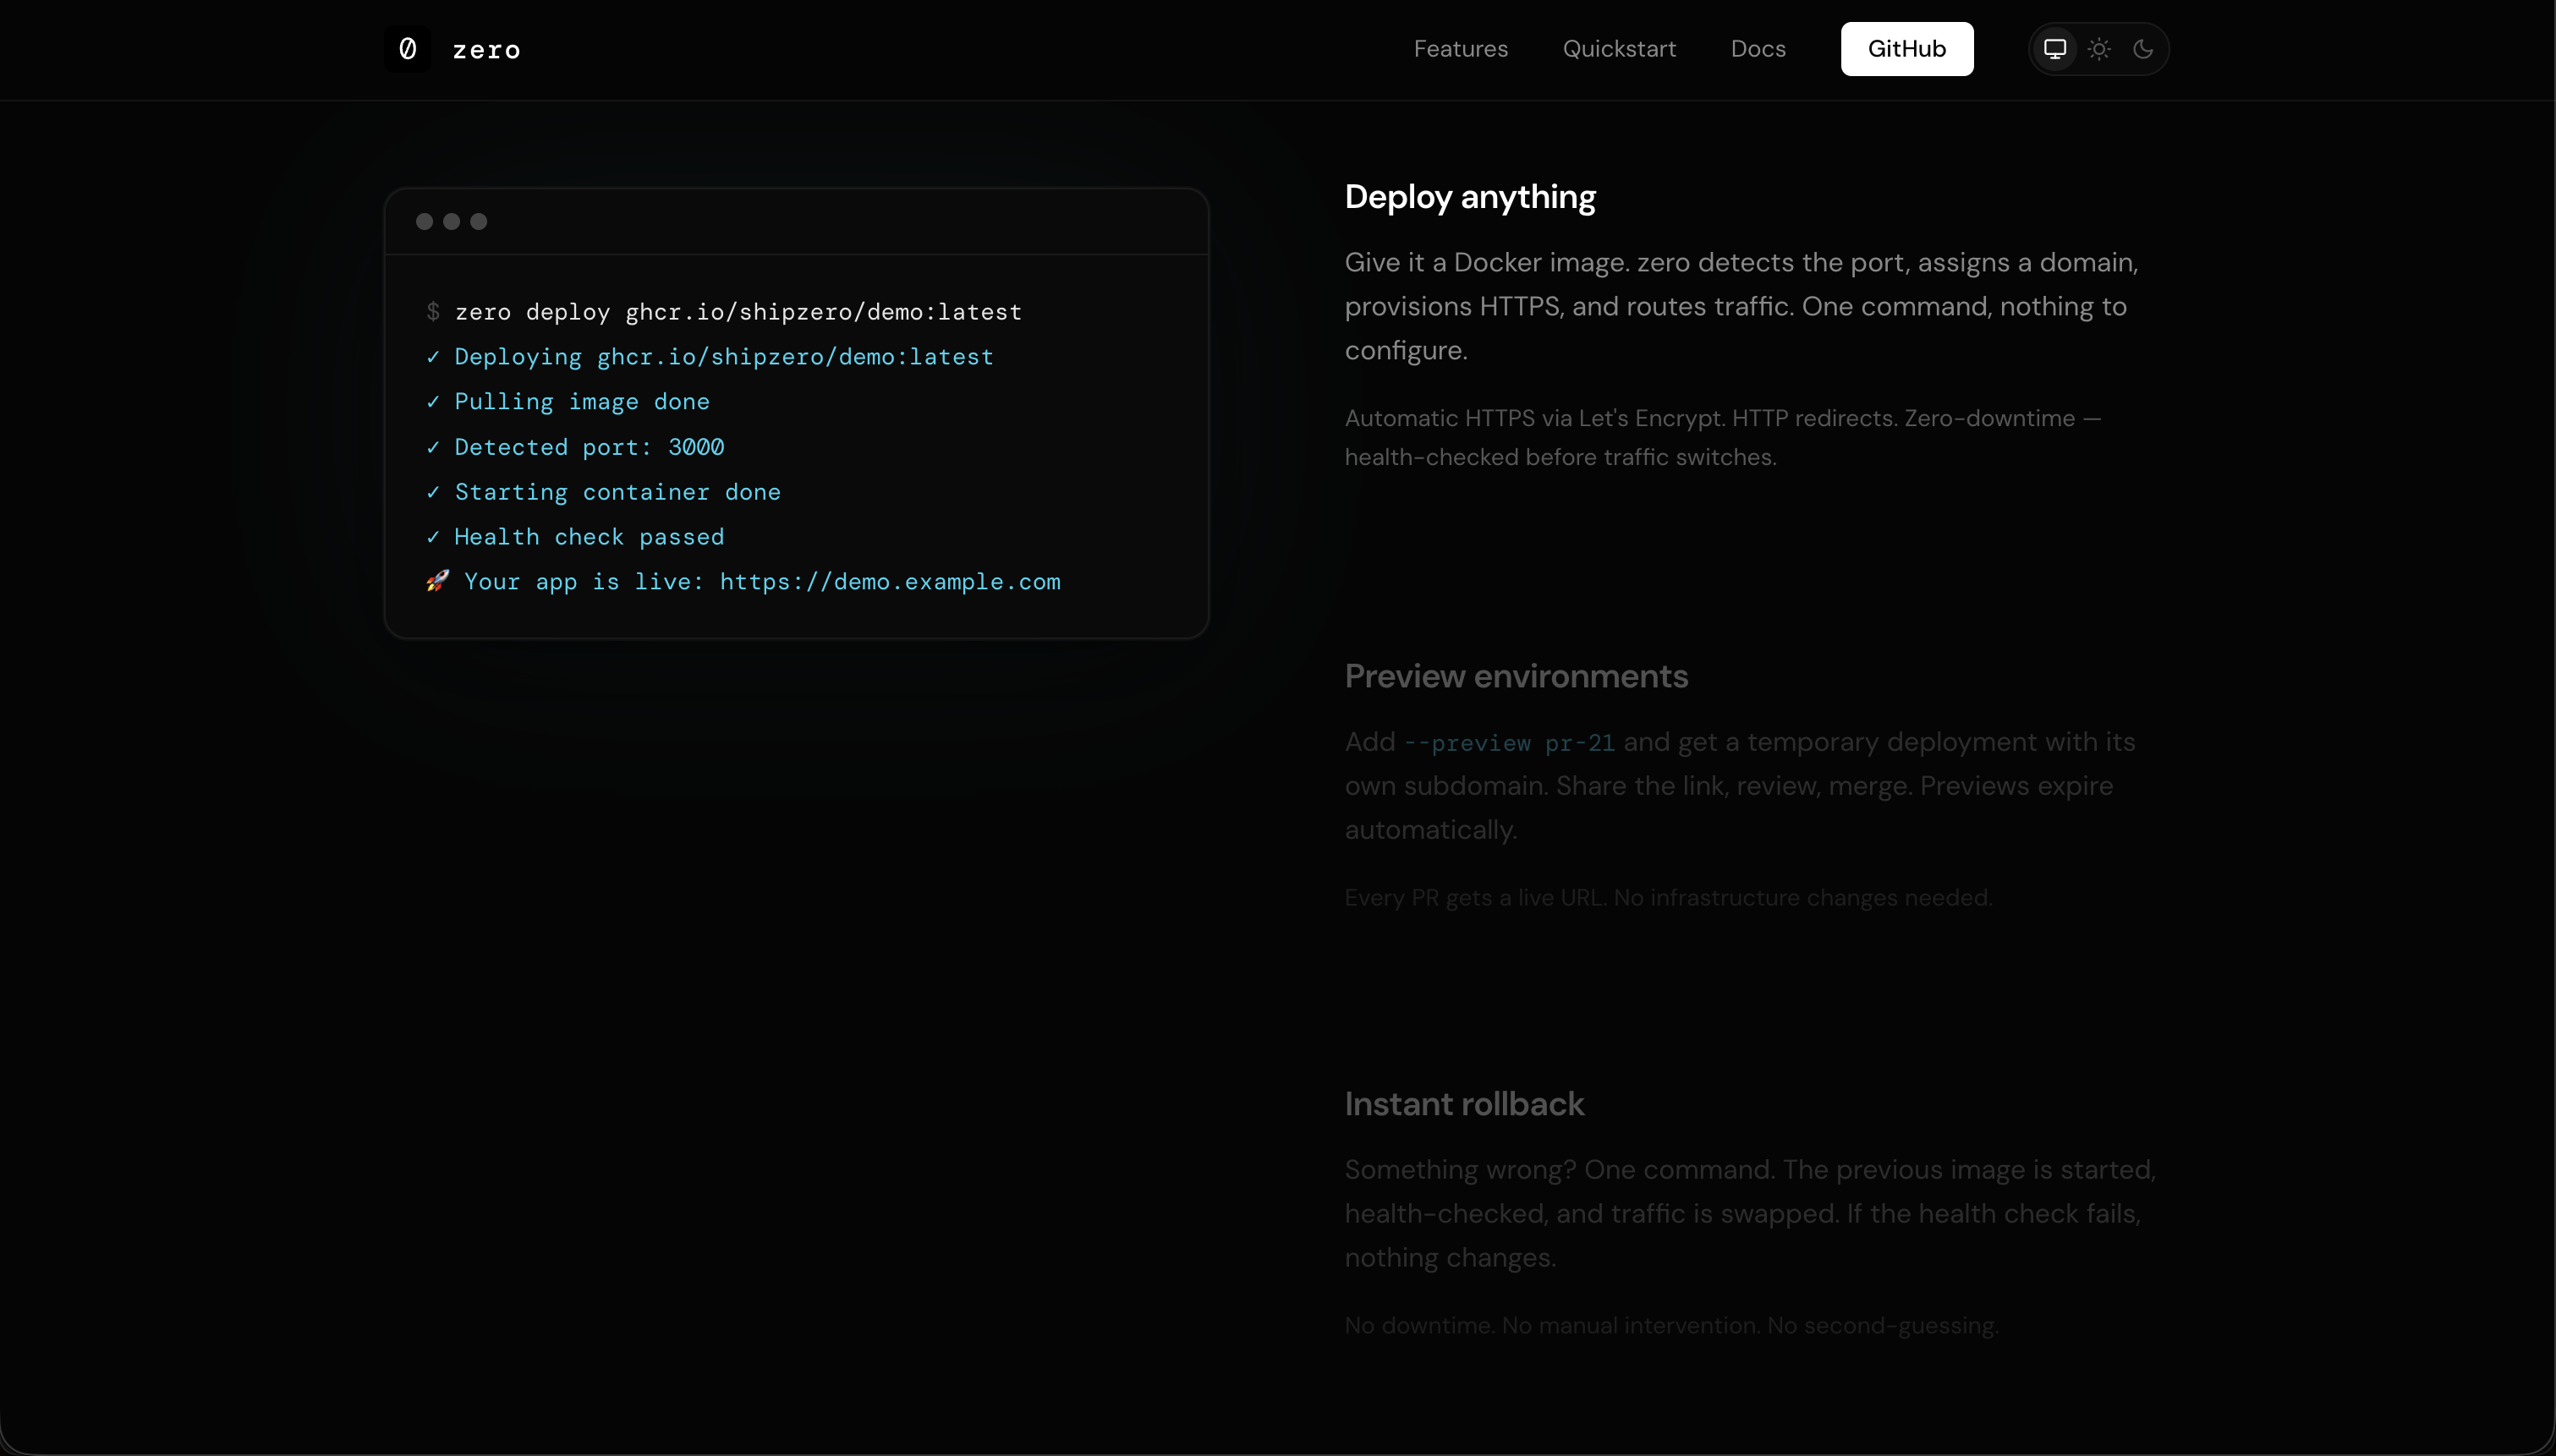The height and width of the screenshot is (1456, 2556).
Task: Switch to dark theme moon icon
Action: pyautogui.click(x=2143, y=49)
